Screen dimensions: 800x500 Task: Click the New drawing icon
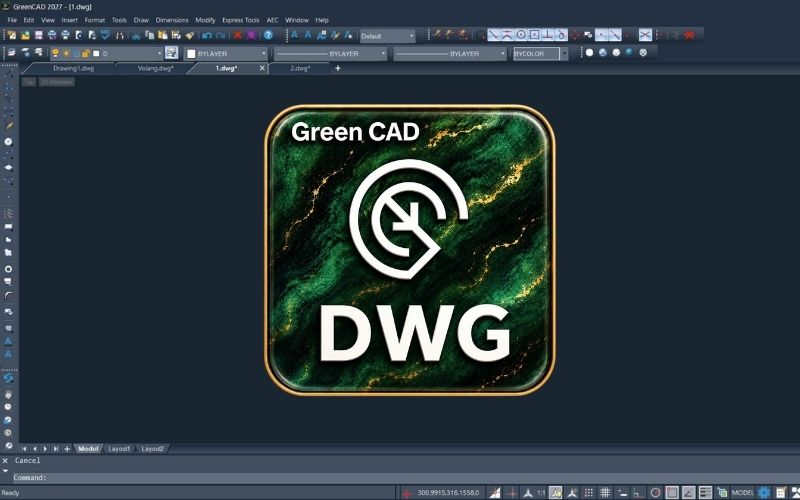click(x=11, y=35)
